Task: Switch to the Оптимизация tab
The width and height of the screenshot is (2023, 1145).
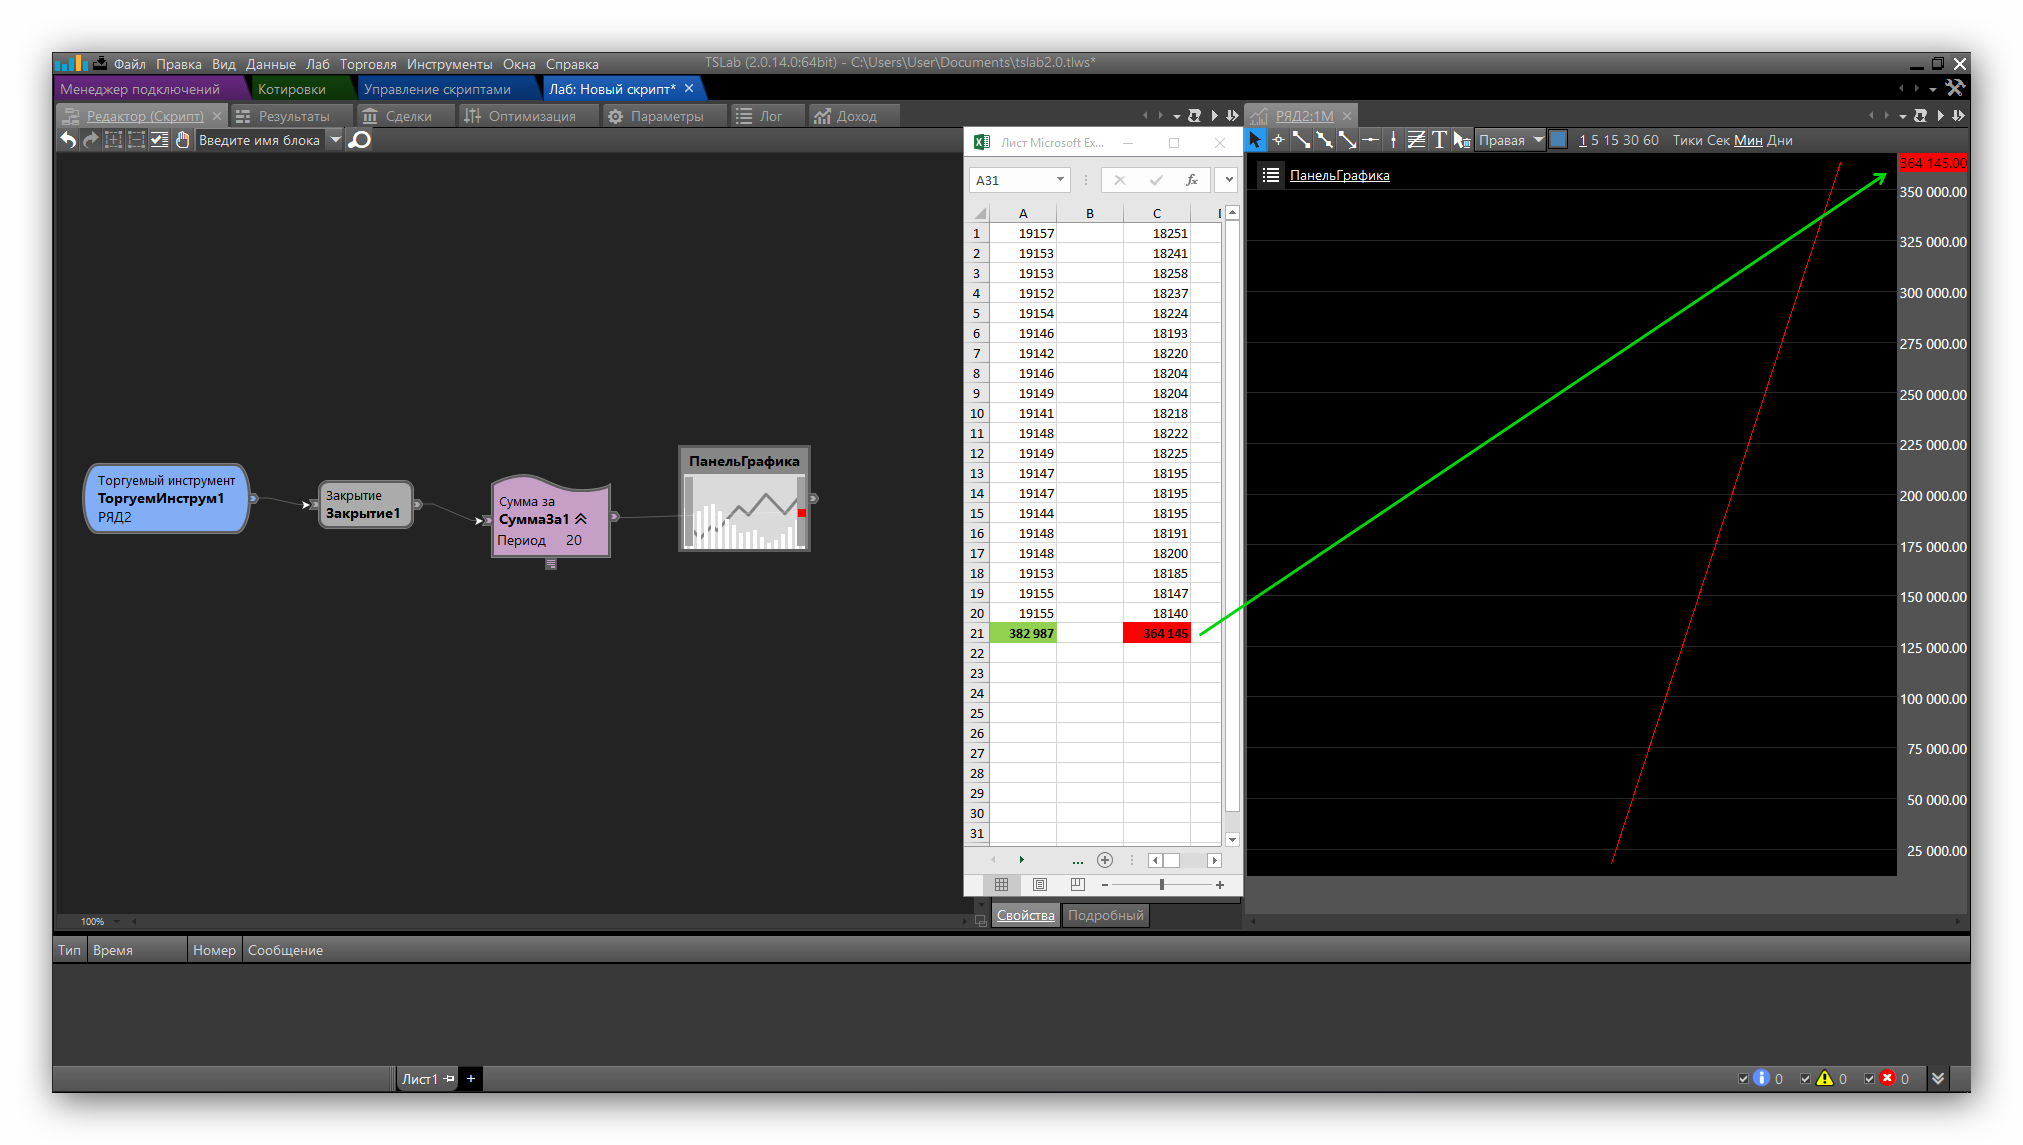Action: 531,116
